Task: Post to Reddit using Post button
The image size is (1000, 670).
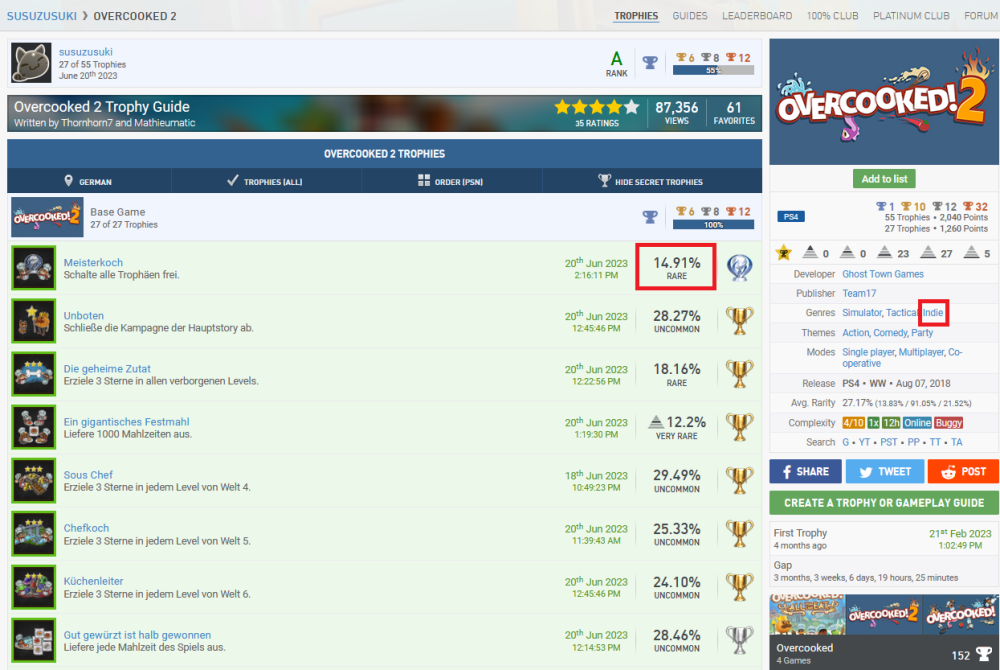Action: point(963,471)
